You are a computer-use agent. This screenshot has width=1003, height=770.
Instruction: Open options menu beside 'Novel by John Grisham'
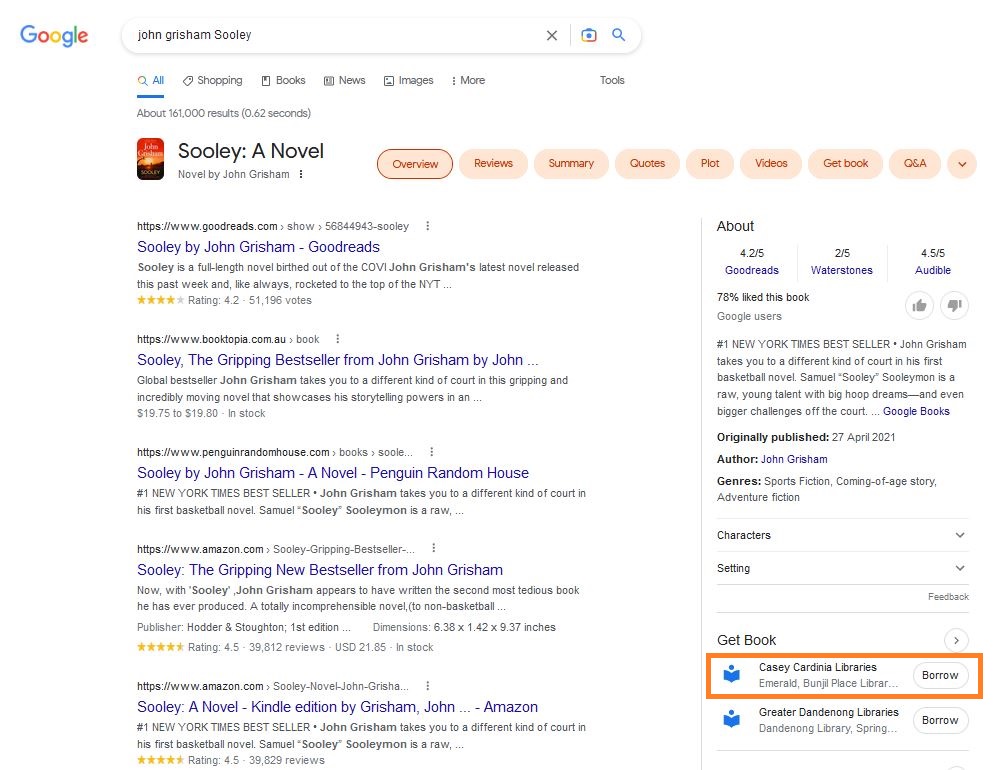(301, 175)
